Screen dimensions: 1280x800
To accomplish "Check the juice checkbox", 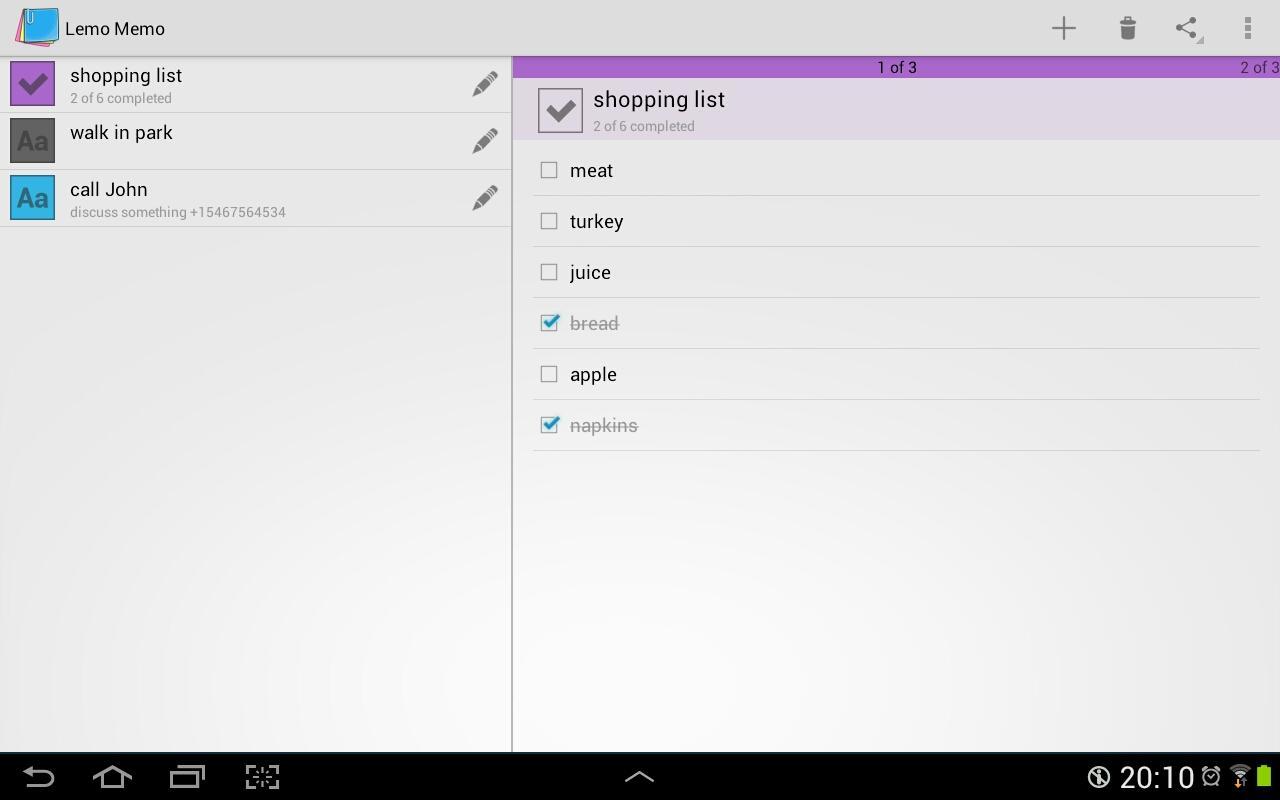I will 549,272.
